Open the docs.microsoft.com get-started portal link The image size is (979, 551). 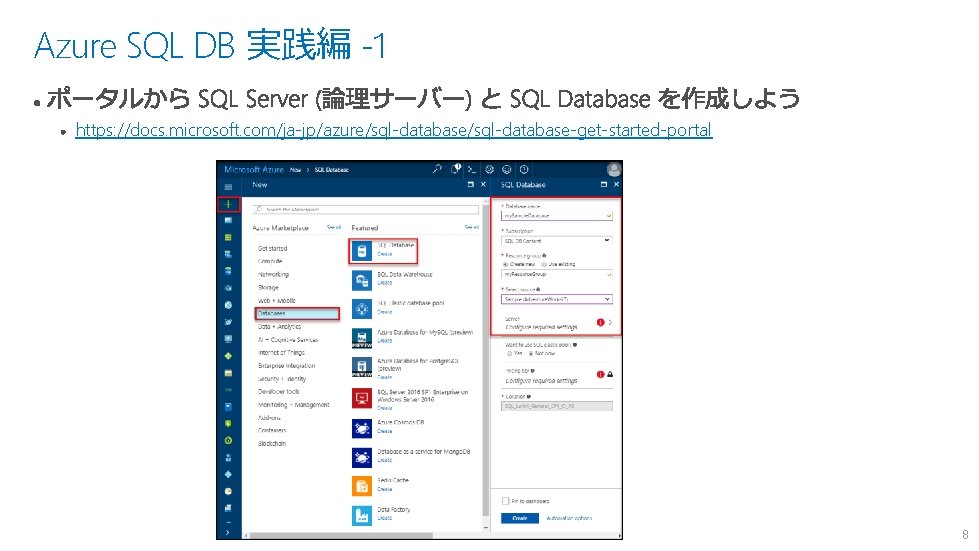coord(394,130)
